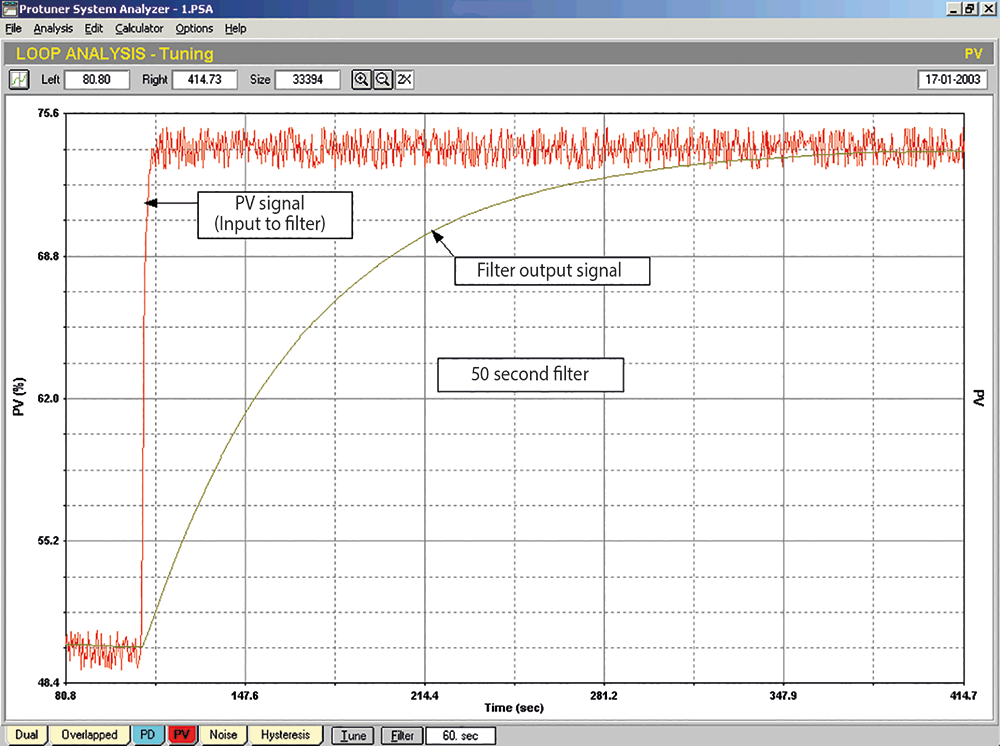Click the PV (%) vertical axis title
The height and width of the screenshot is (746, 1000).
tap(19, 397)
